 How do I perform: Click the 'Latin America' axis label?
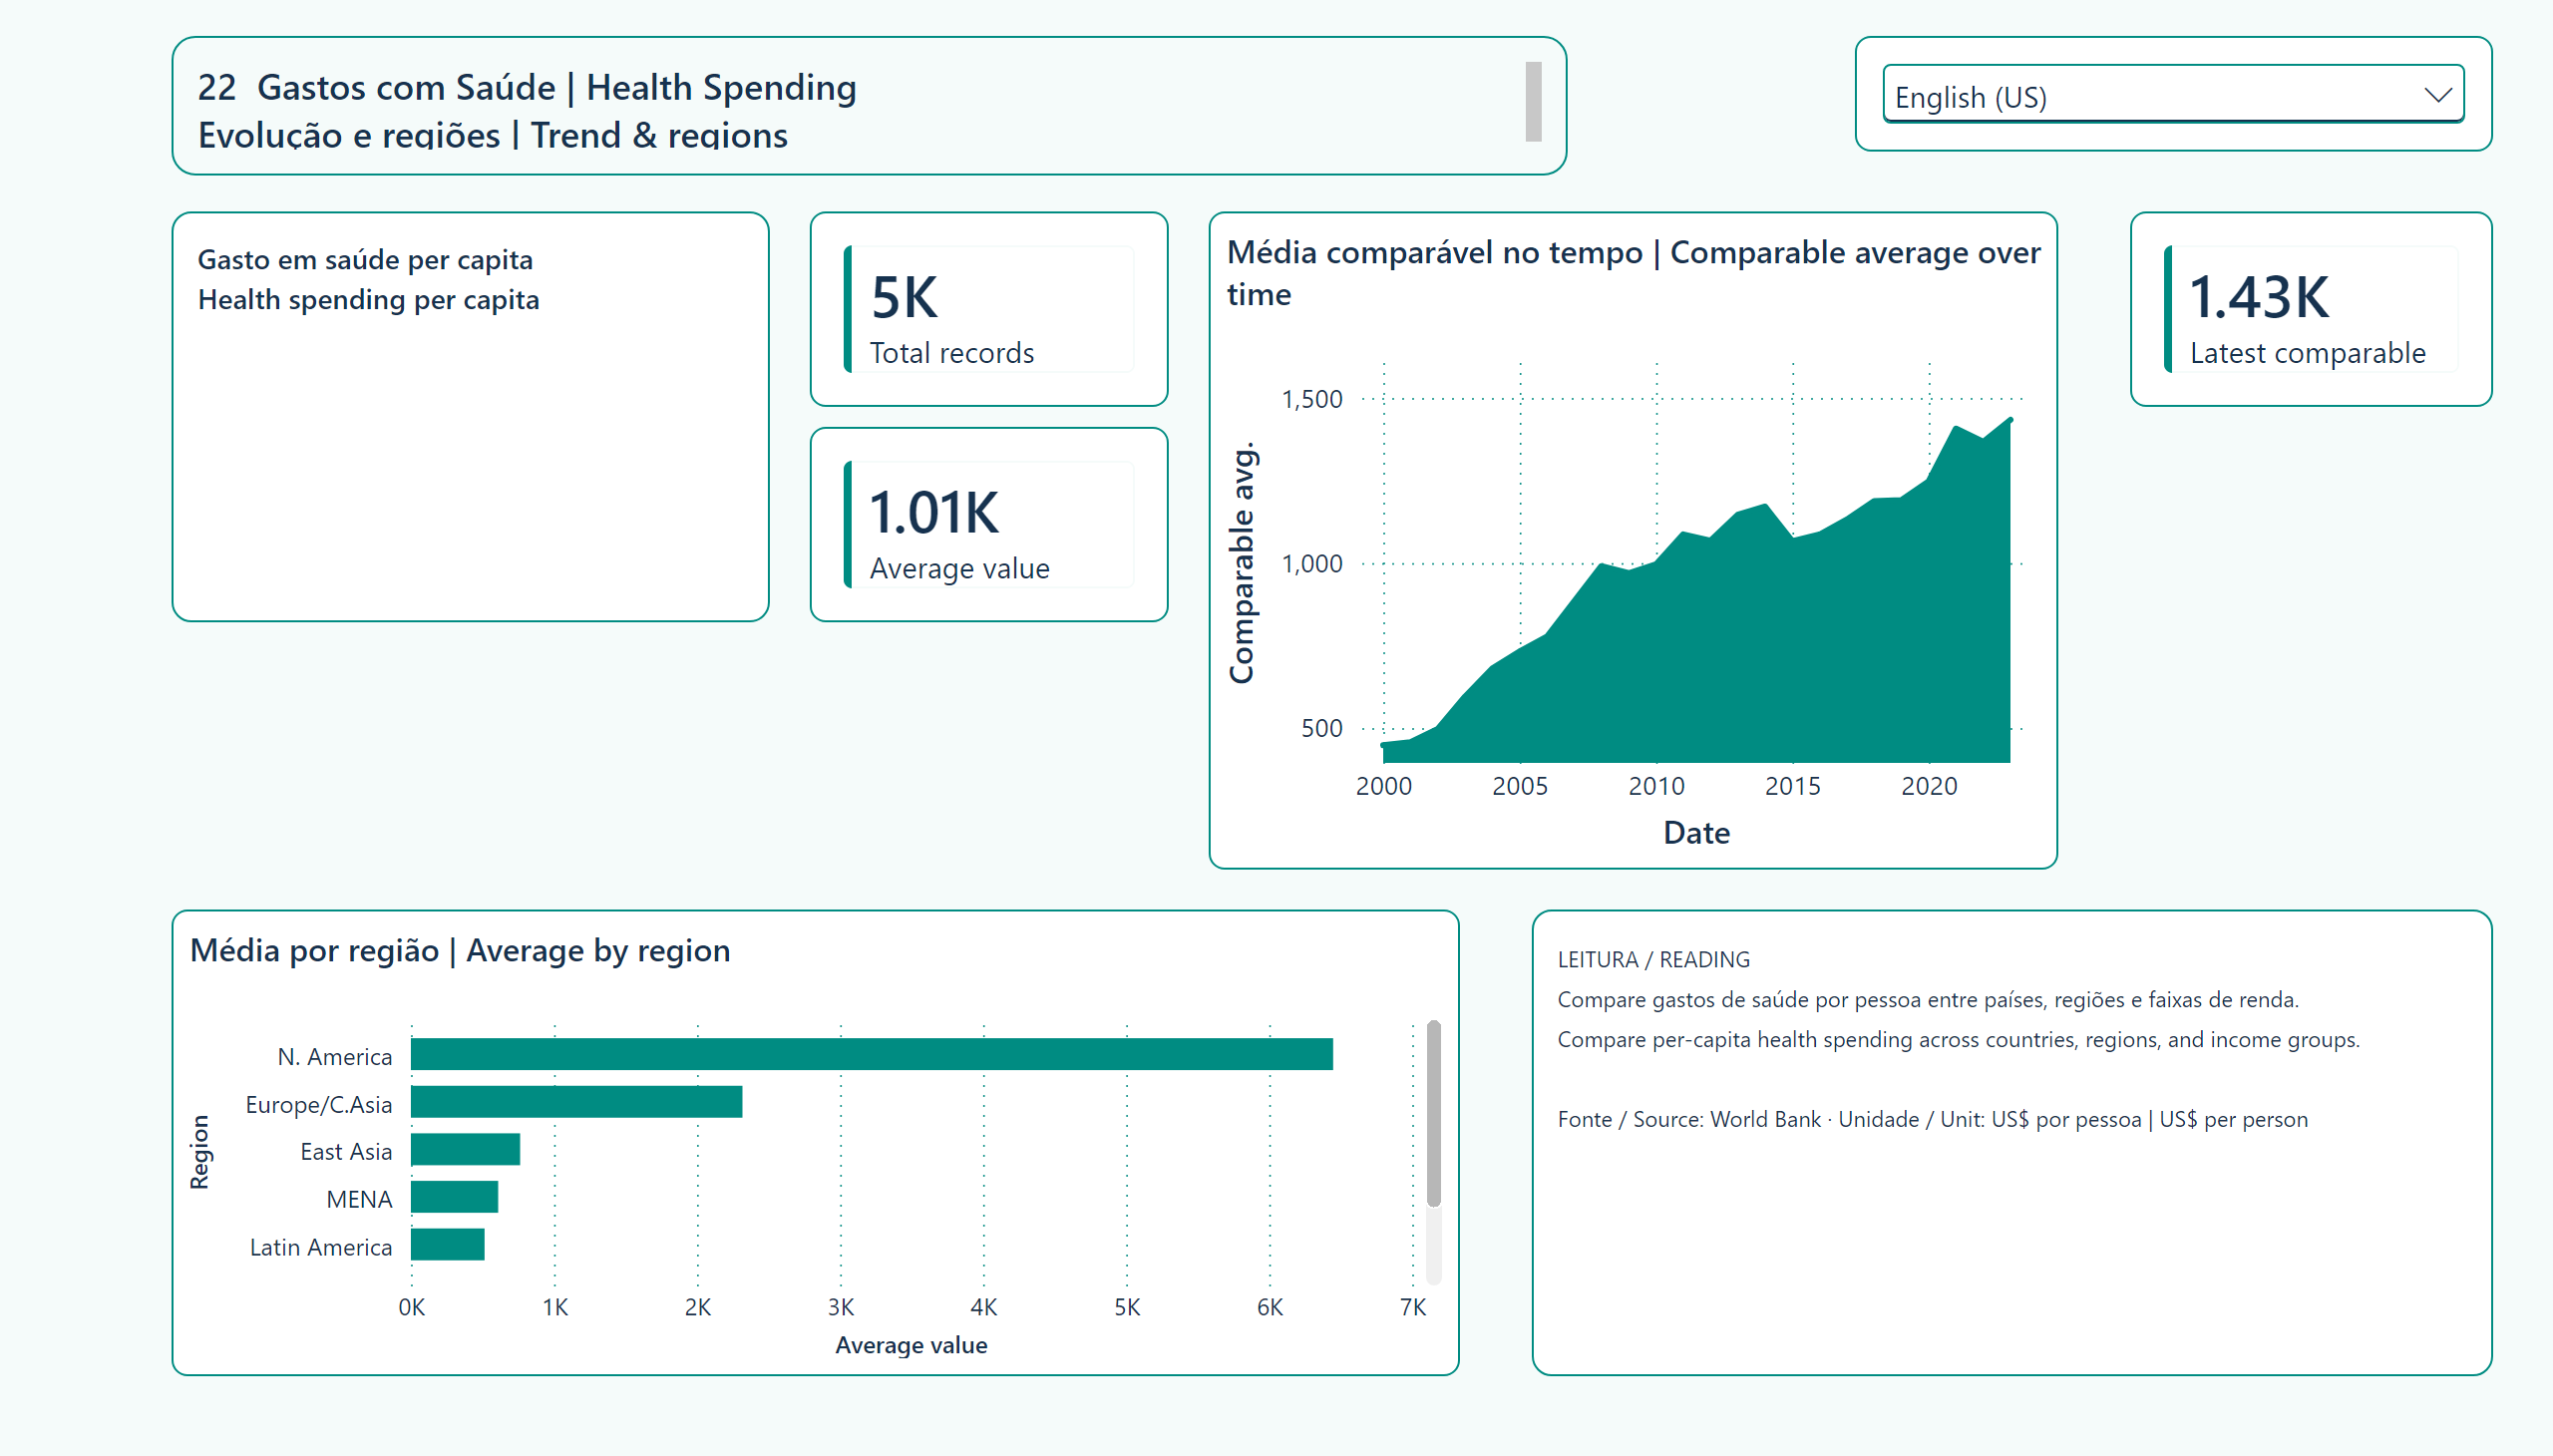(x=320, y=1247)
